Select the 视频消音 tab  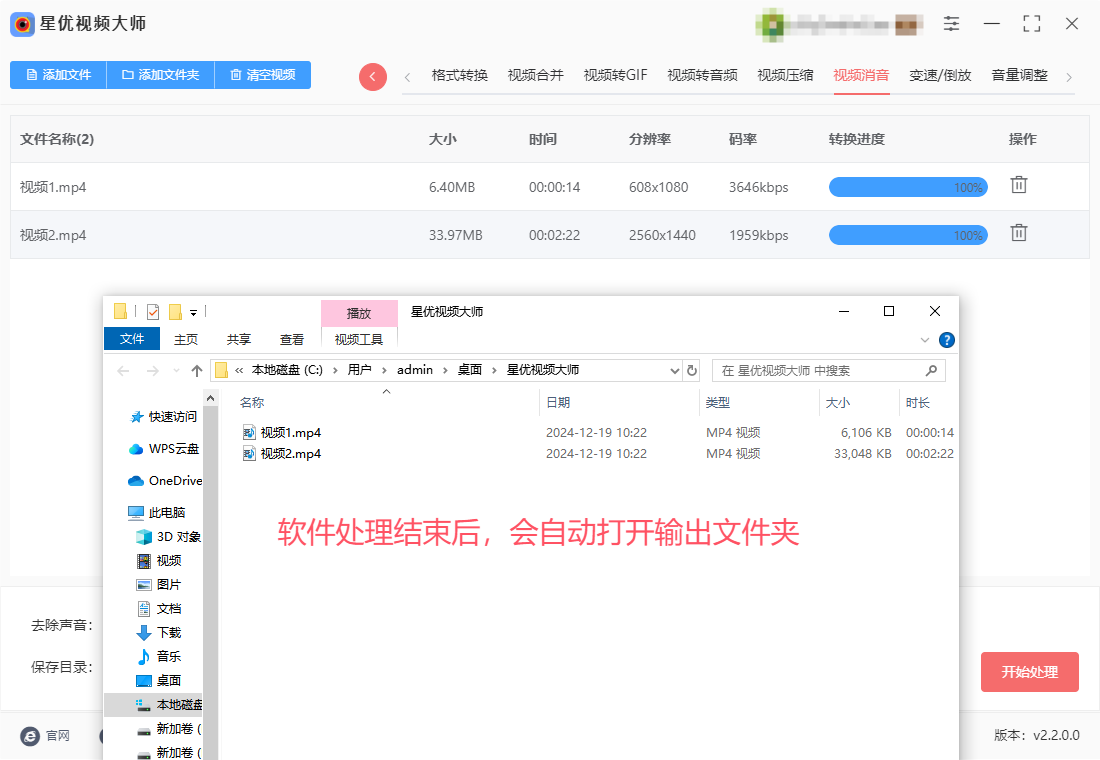pos(861,75)
